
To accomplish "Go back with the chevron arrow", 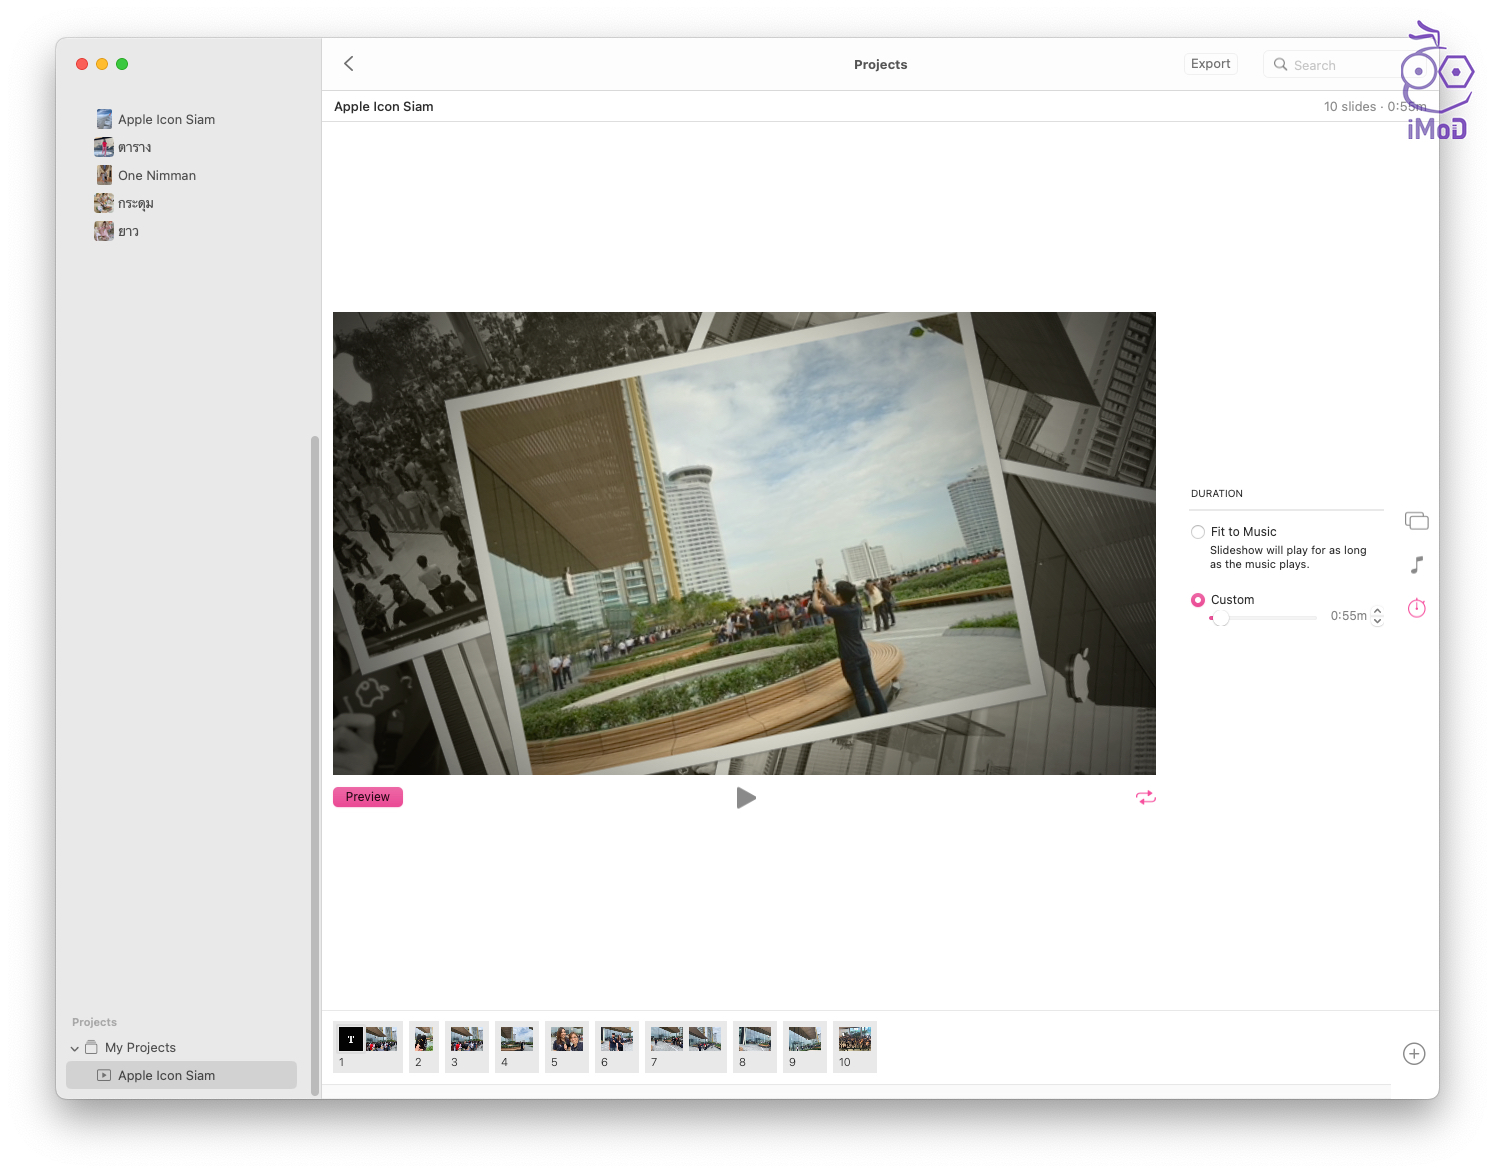I will click(349, 64).
